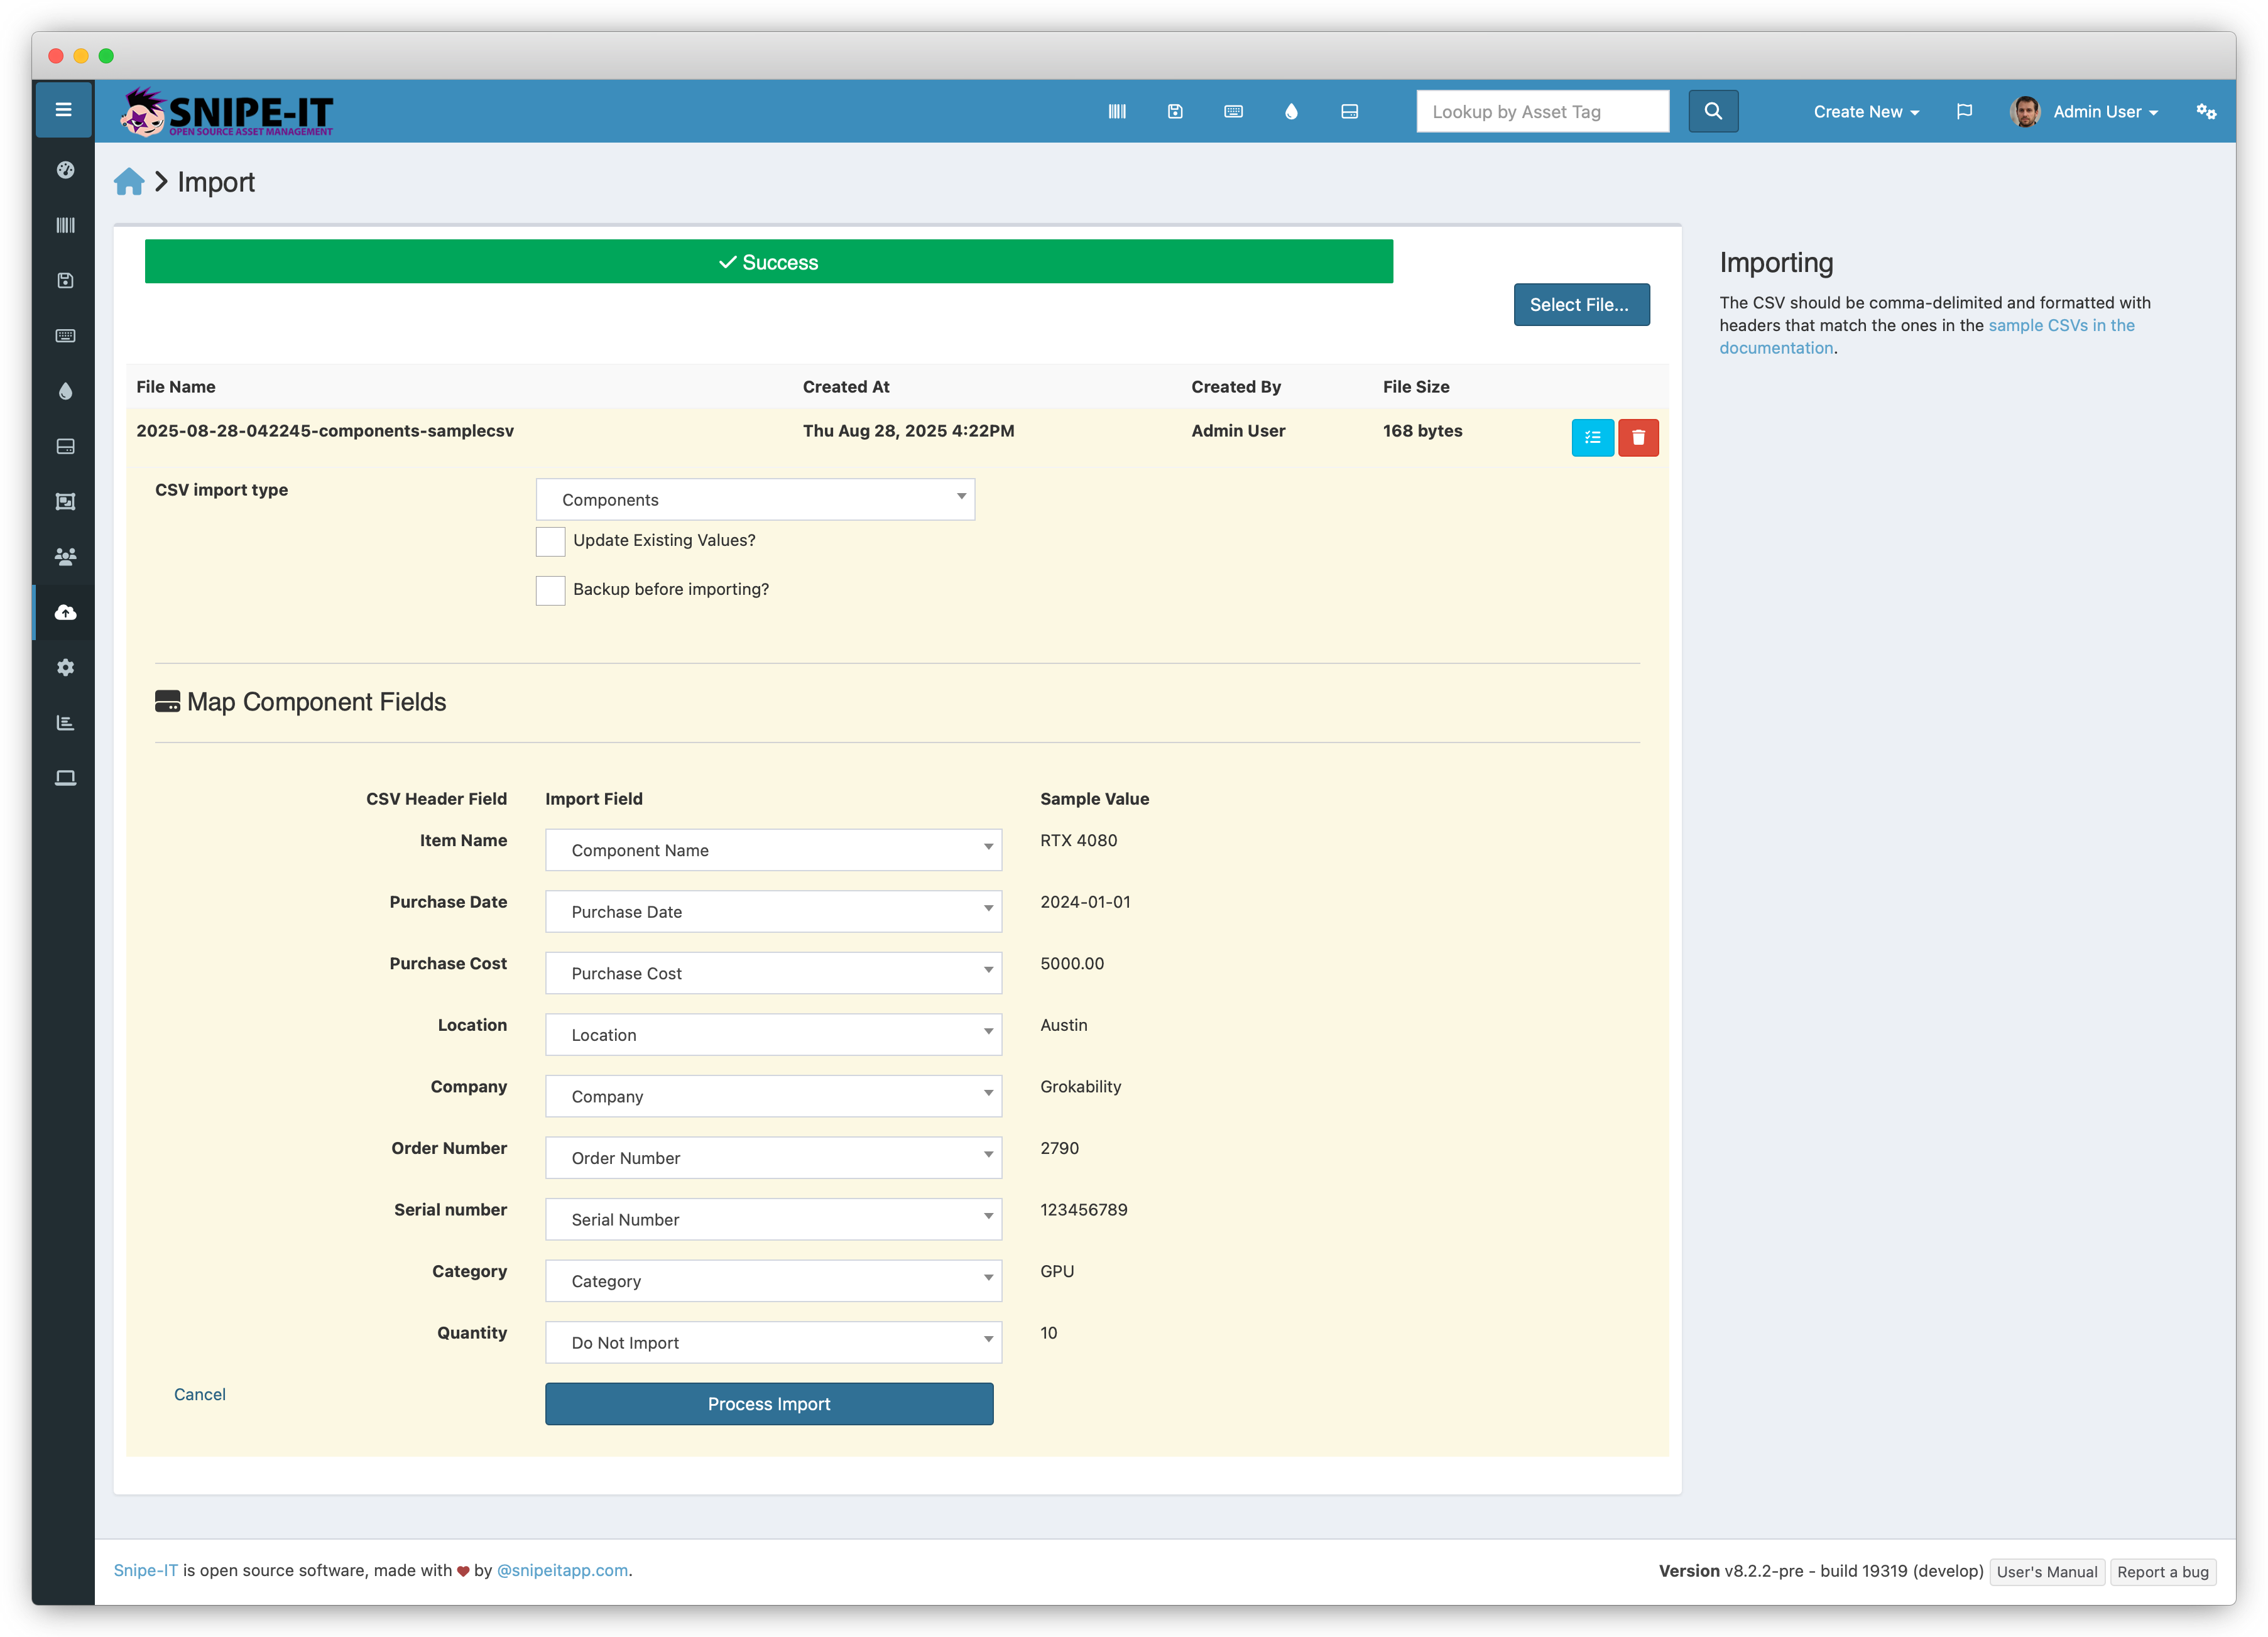Open Components drive icon in sidebar
The image size is (2268, 1637).
click(65, 446)
